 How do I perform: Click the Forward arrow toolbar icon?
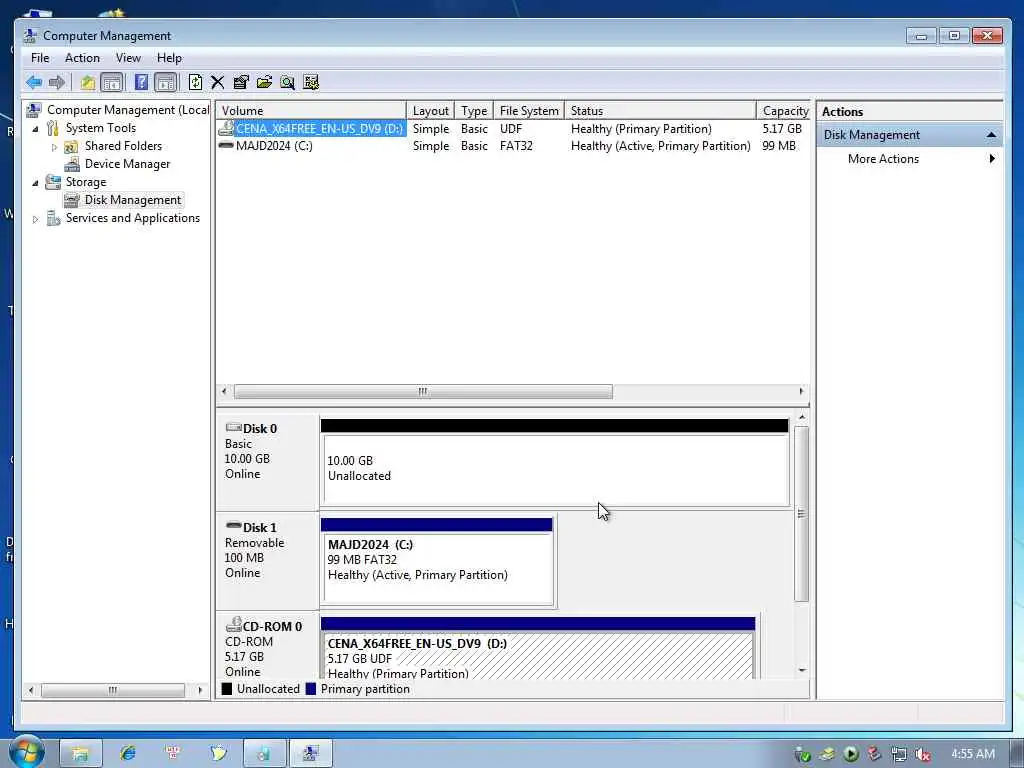57,82
